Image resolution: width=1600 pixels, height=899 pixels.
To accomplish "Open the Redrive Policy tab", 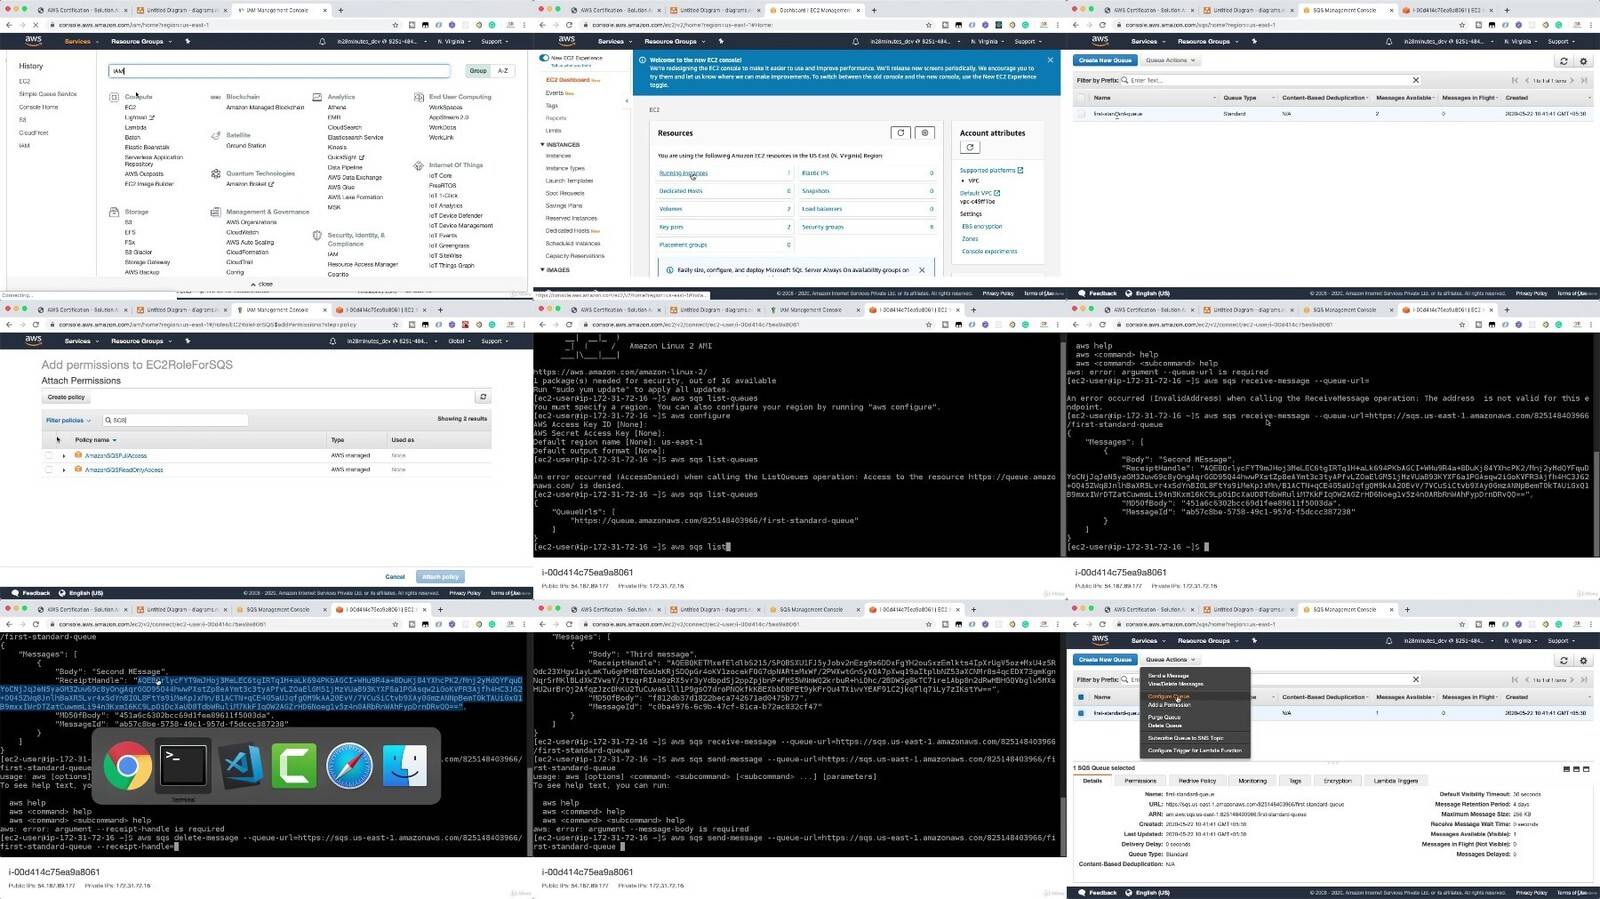I will (1197, 781).
